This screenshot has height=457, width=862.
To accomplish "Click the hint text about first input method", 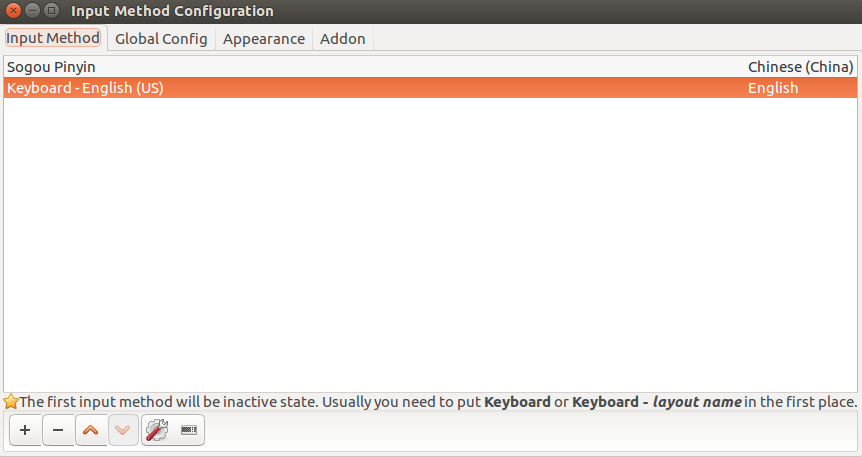I will point(438,402).
